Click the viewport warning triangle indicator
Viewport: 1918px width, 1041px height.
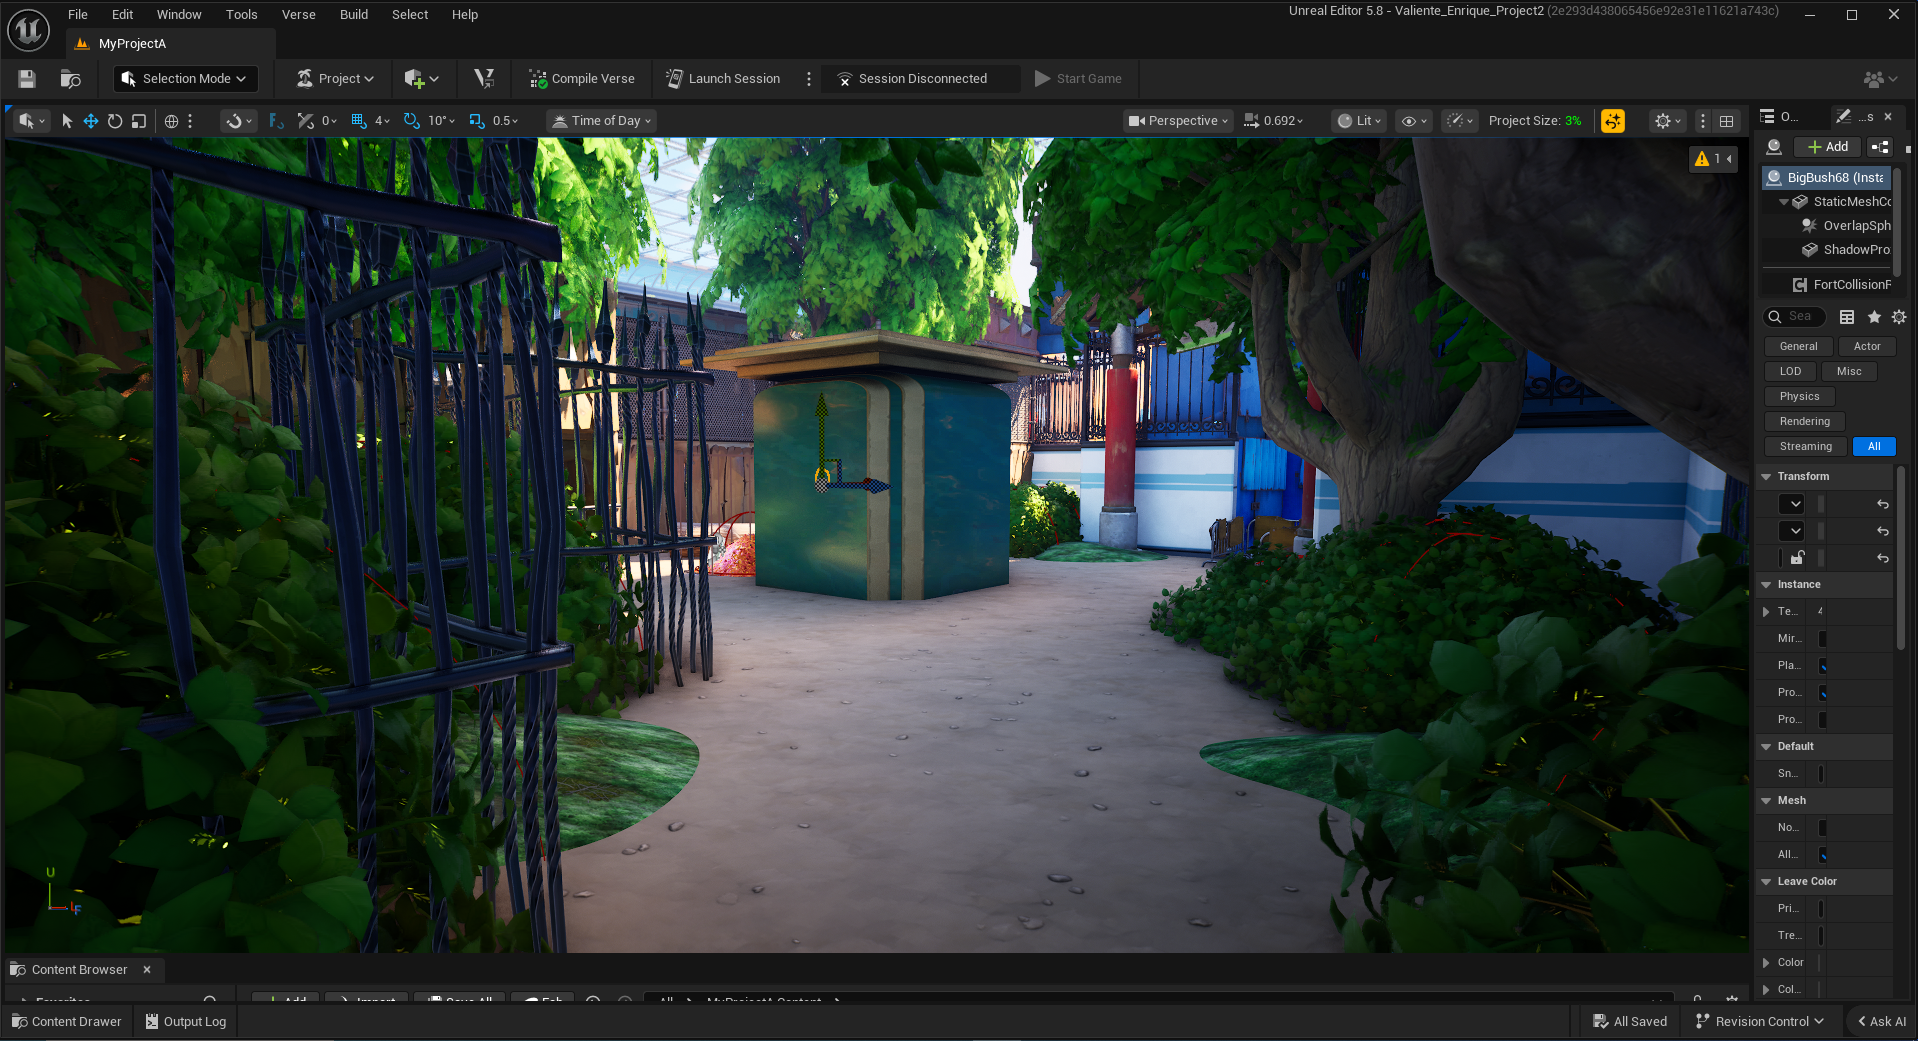point(1712,159)
